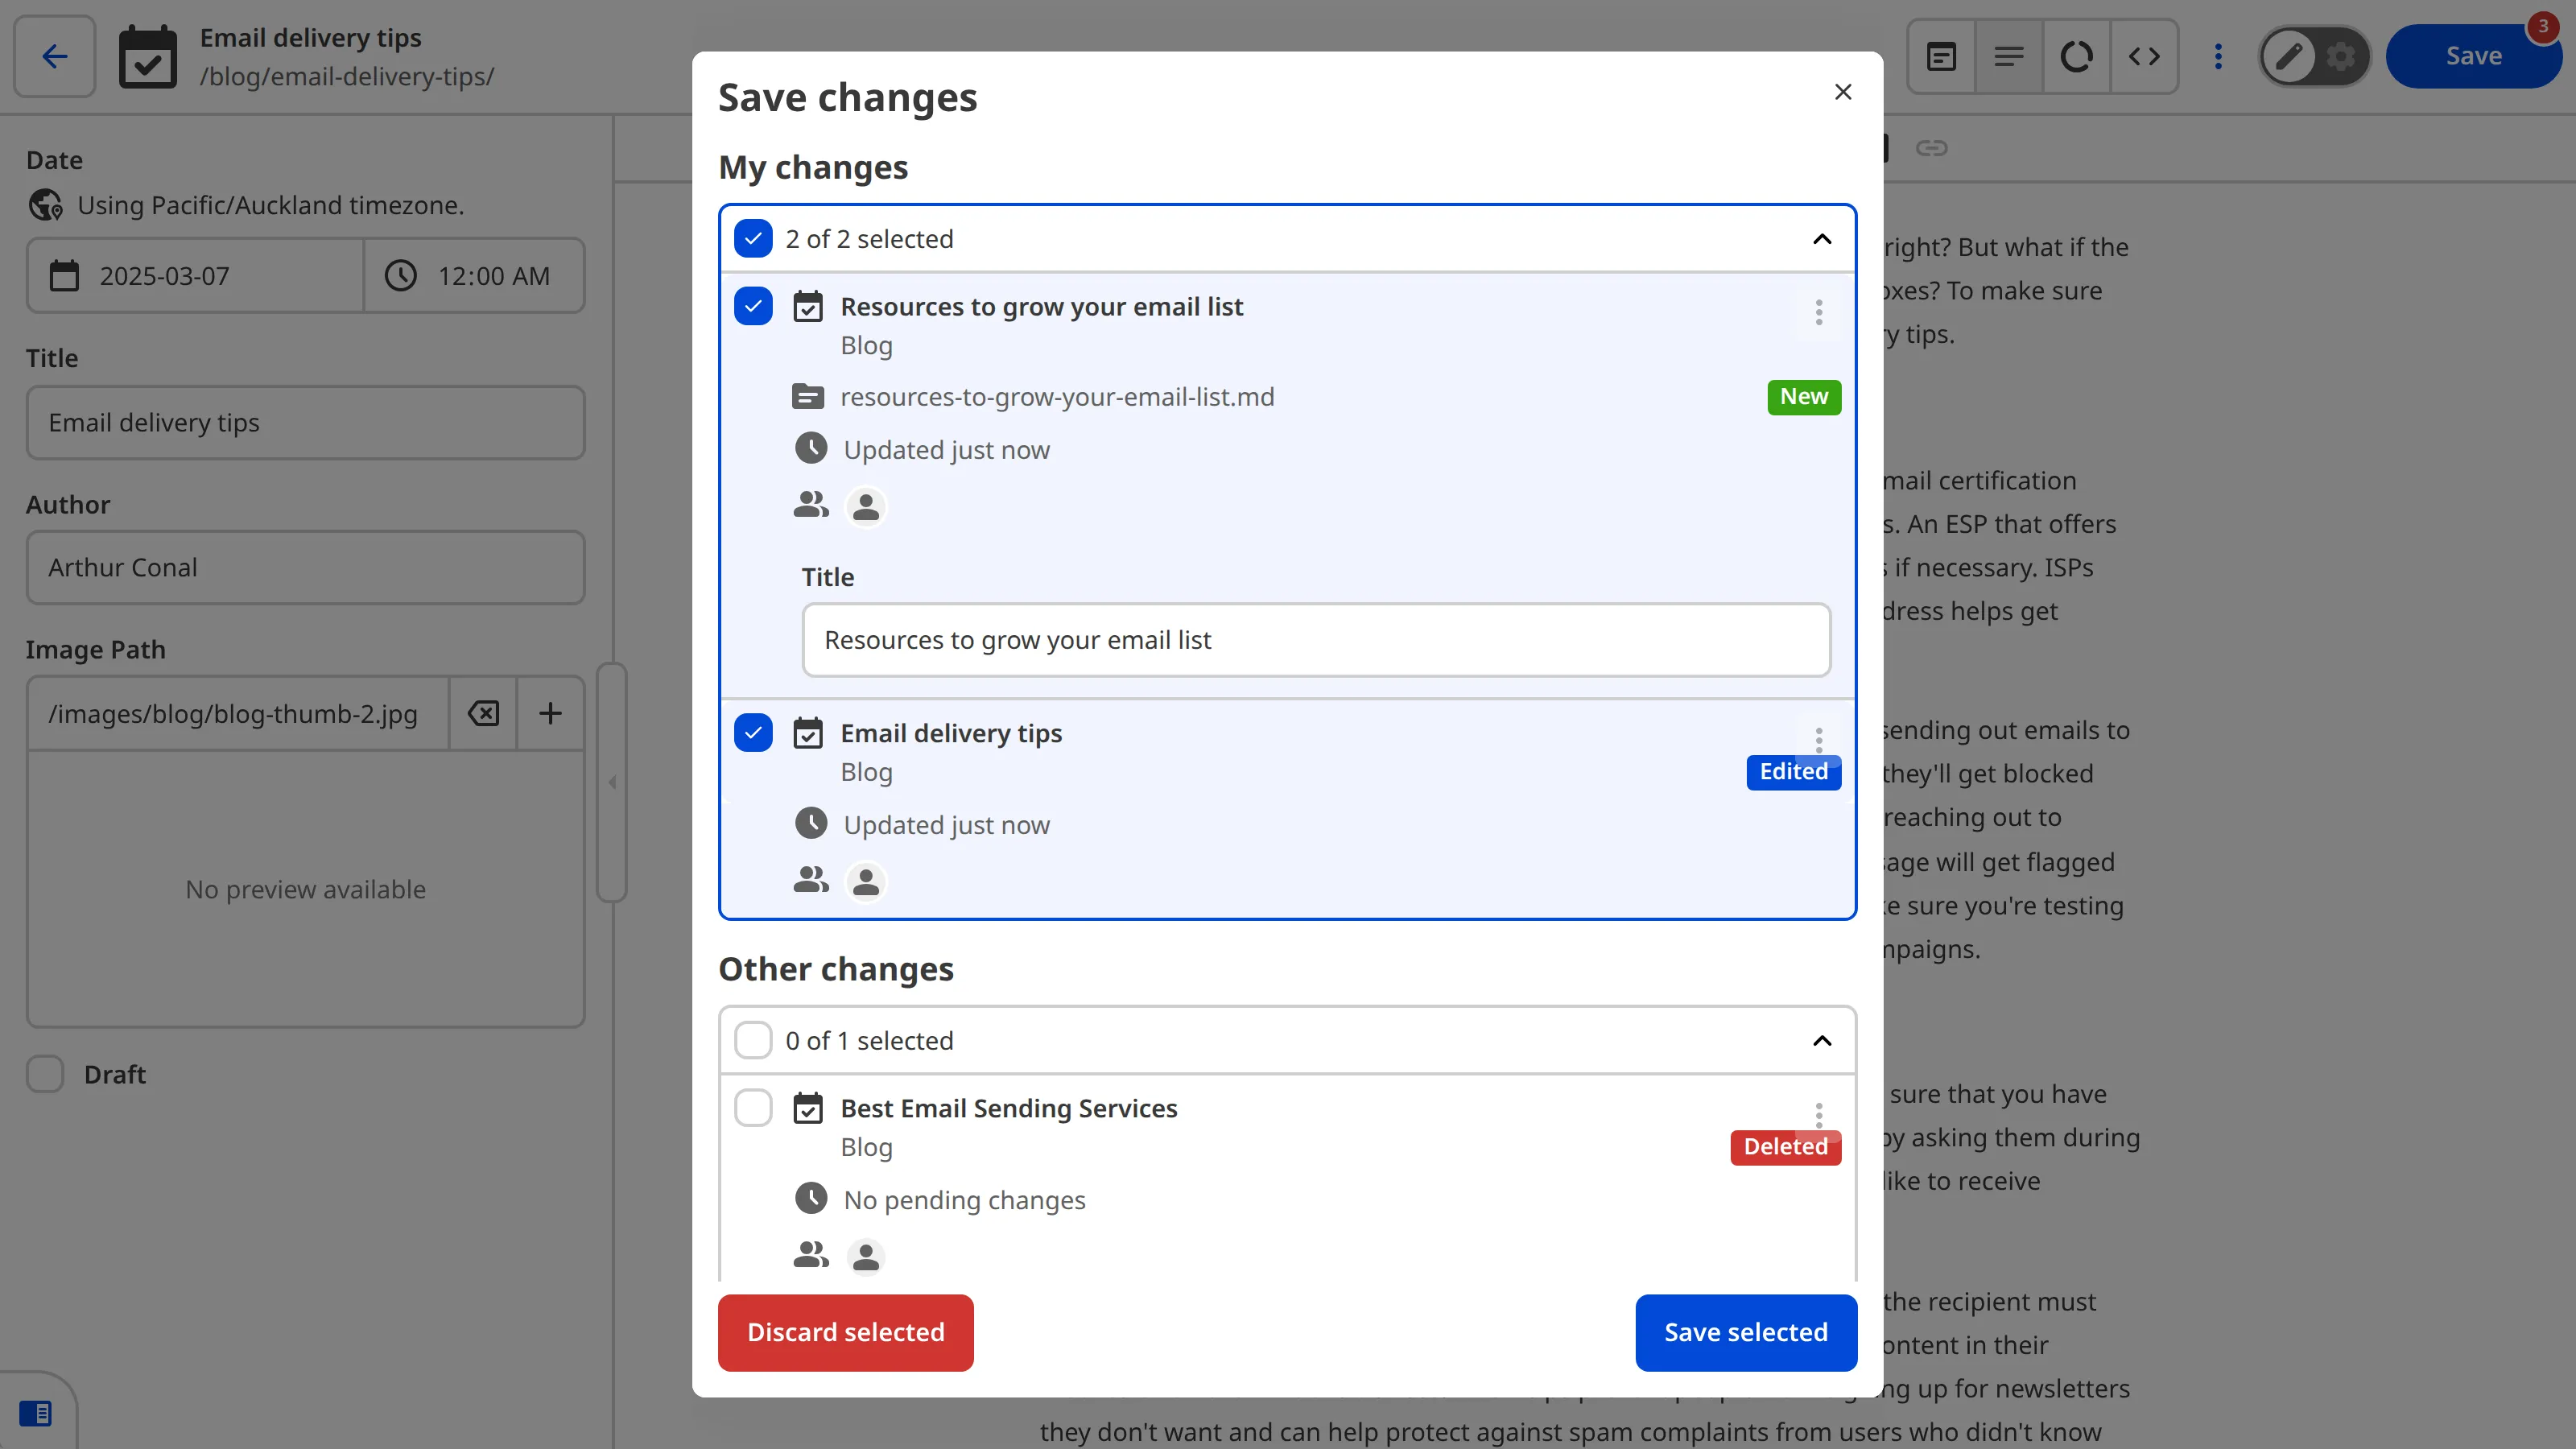This screenshot has width=2576, height=1449.
Task: Toggle the sidebar icon at bottom left
Action: click(x=35, y=1413)
